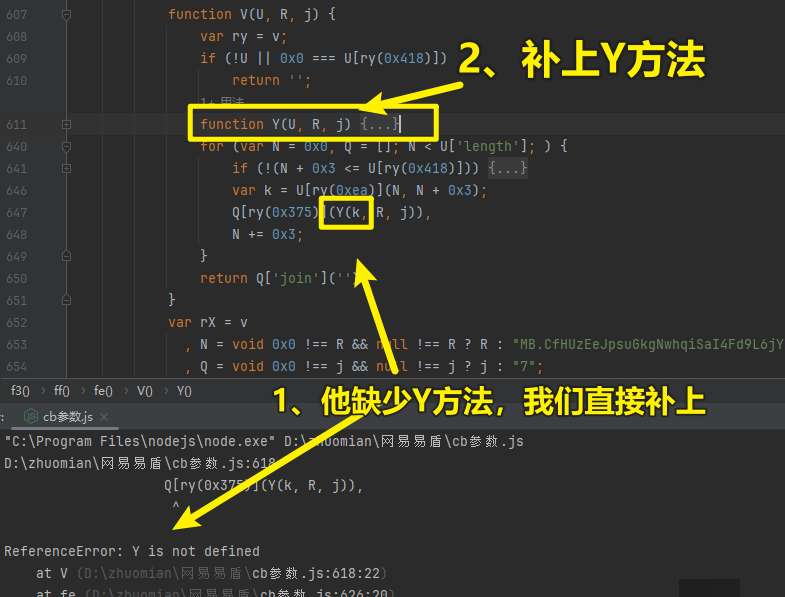
Task: Collapse function V at line 607
Action: click(67, 15)
